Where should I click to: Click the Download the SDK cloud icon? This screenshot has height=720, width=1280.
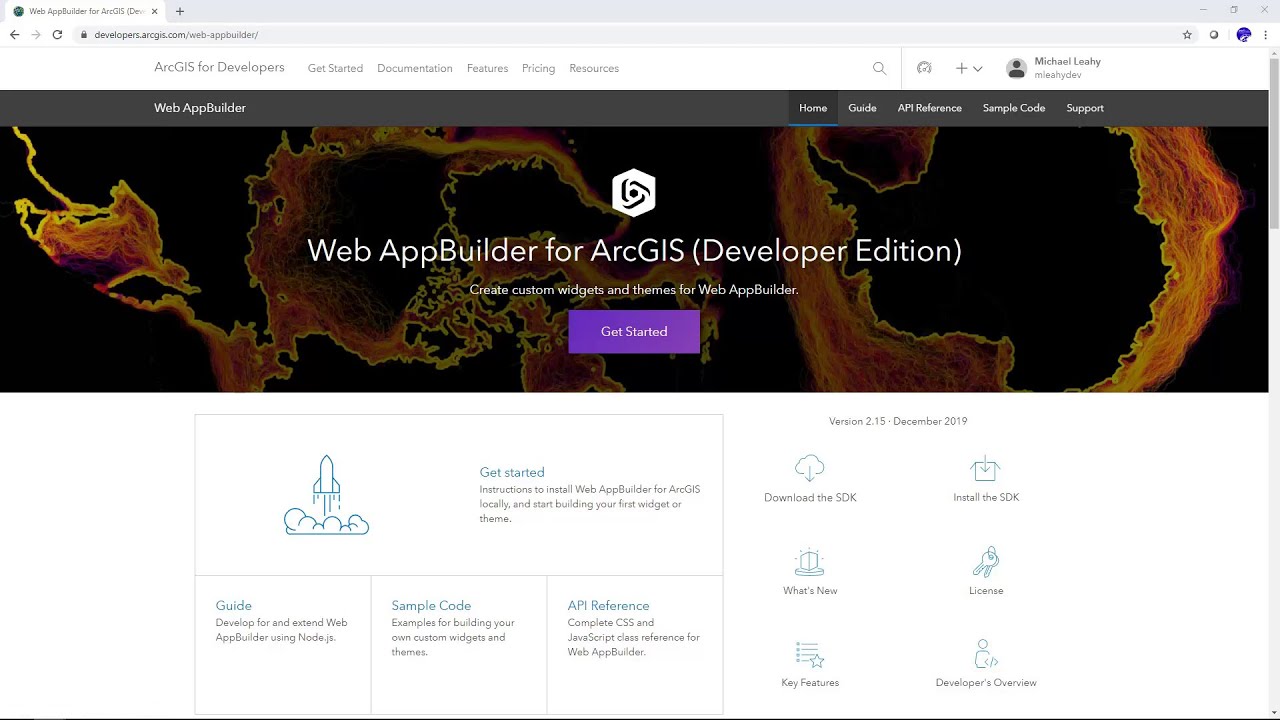tap(810, 468)
